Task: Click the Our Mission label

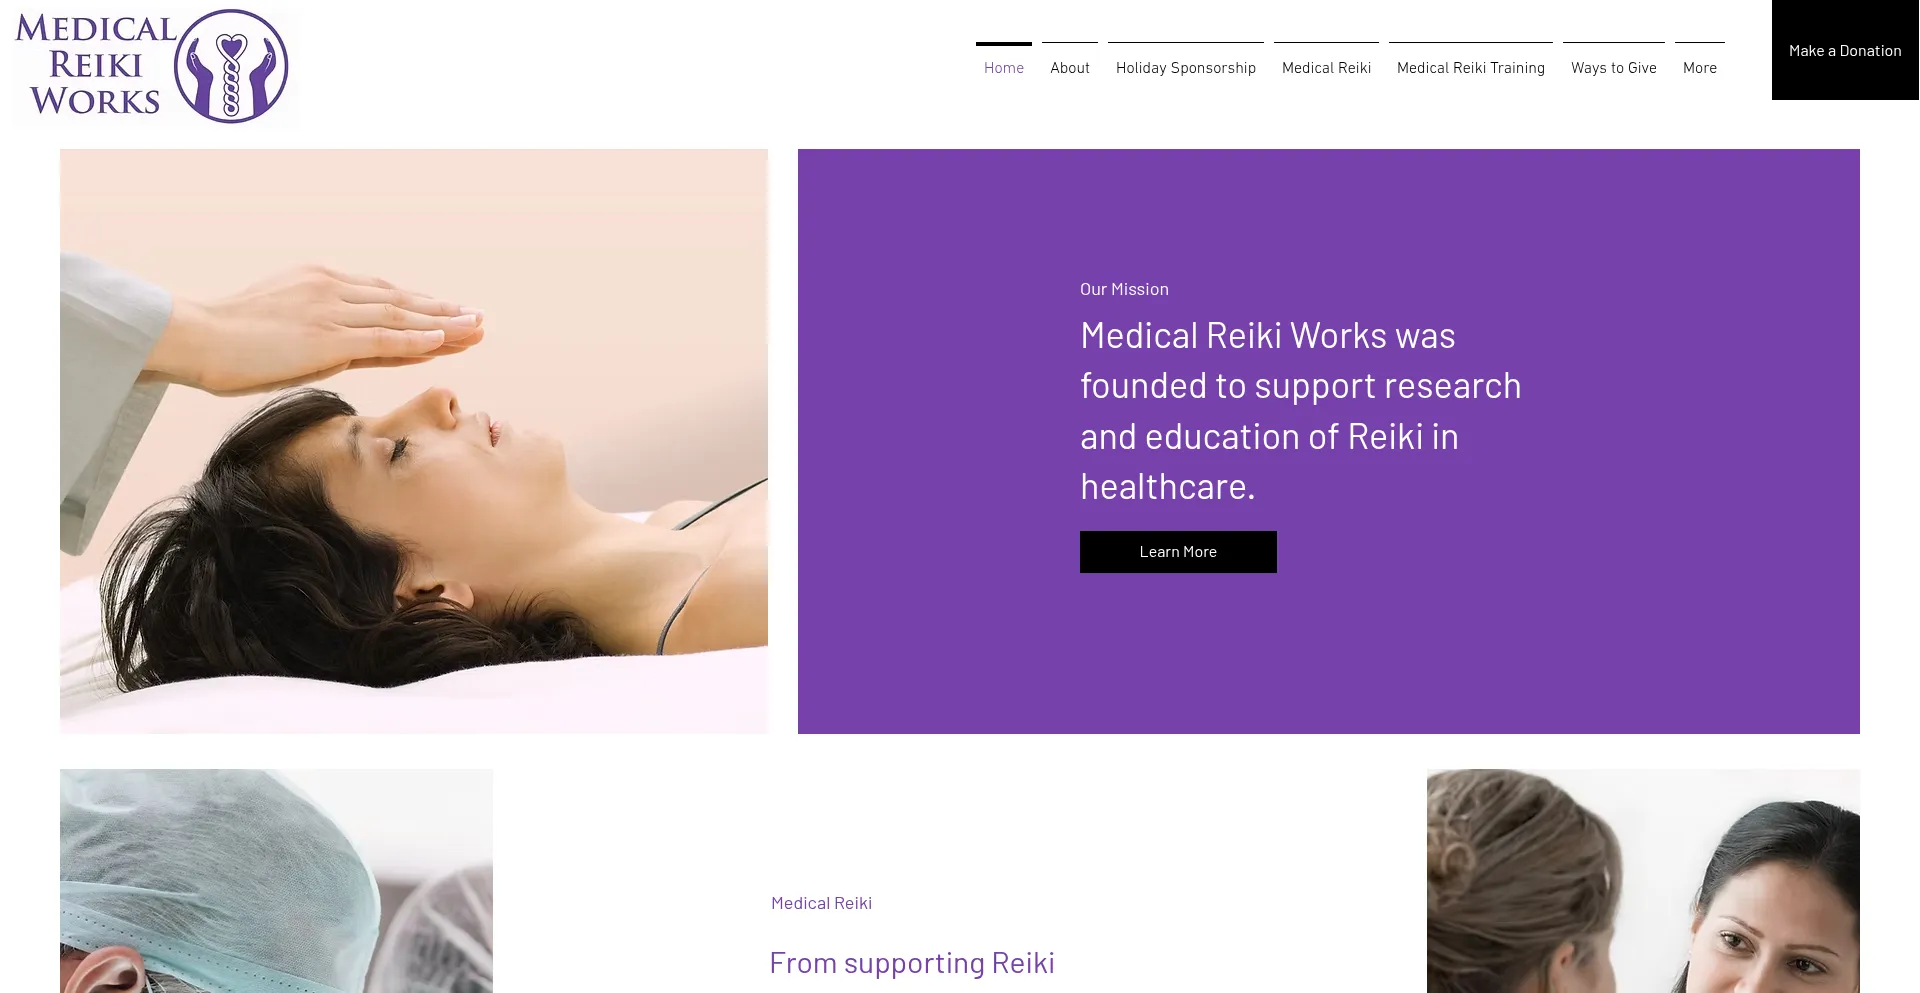Action: tap(1124, 289)
